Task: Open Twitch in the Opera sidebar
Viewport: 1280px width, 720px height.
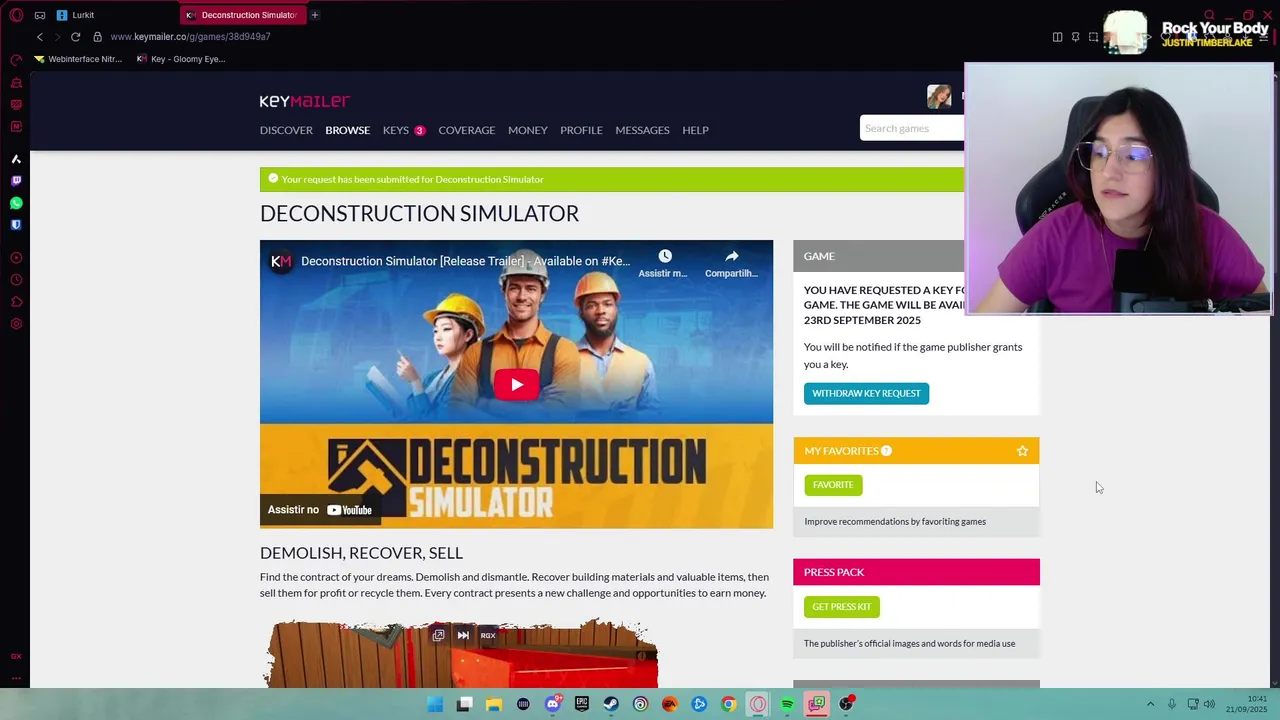Action: click(16, 181)
